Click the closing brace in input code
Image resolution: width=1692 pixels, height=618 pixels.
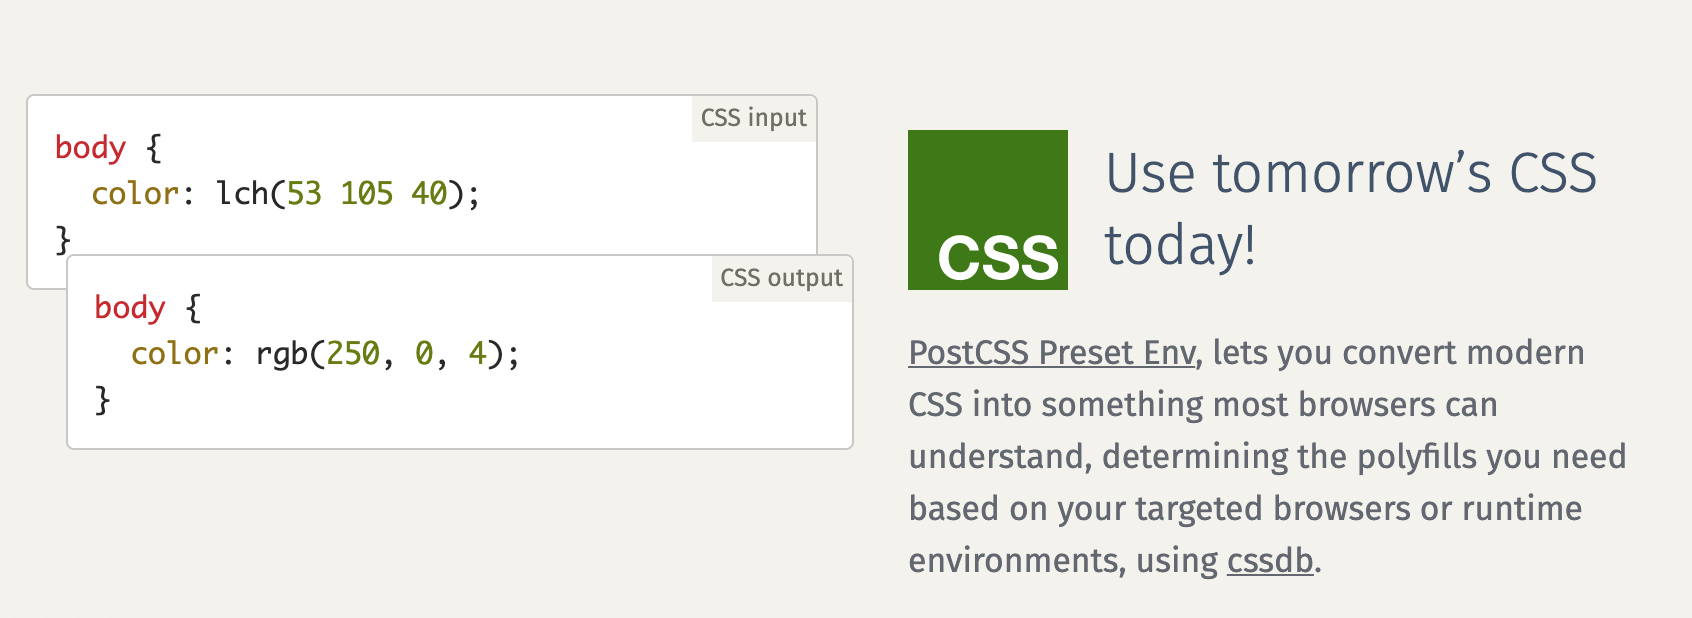click(x=62, y=240)
